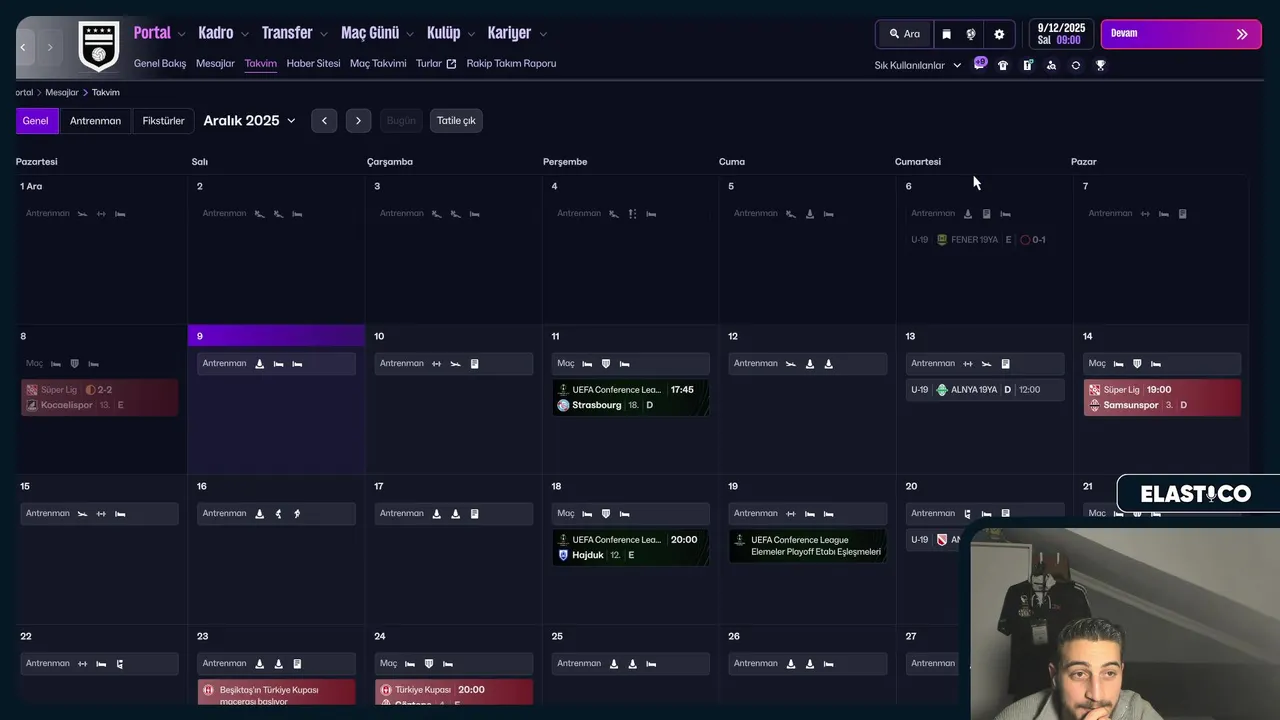
Task: Open the Ara search box
Action: [x=904, y=34]
